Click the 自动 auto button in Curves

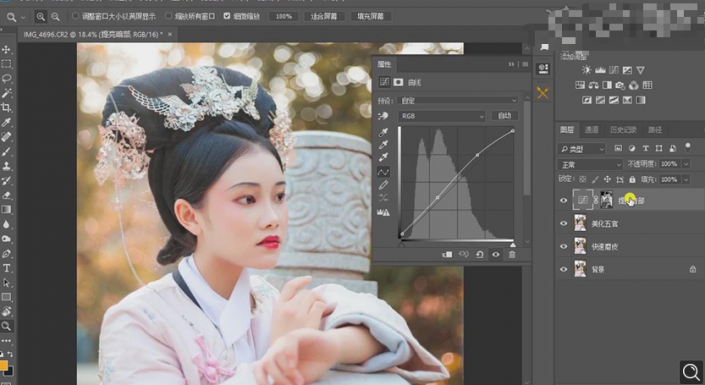[x=504, y=116]
